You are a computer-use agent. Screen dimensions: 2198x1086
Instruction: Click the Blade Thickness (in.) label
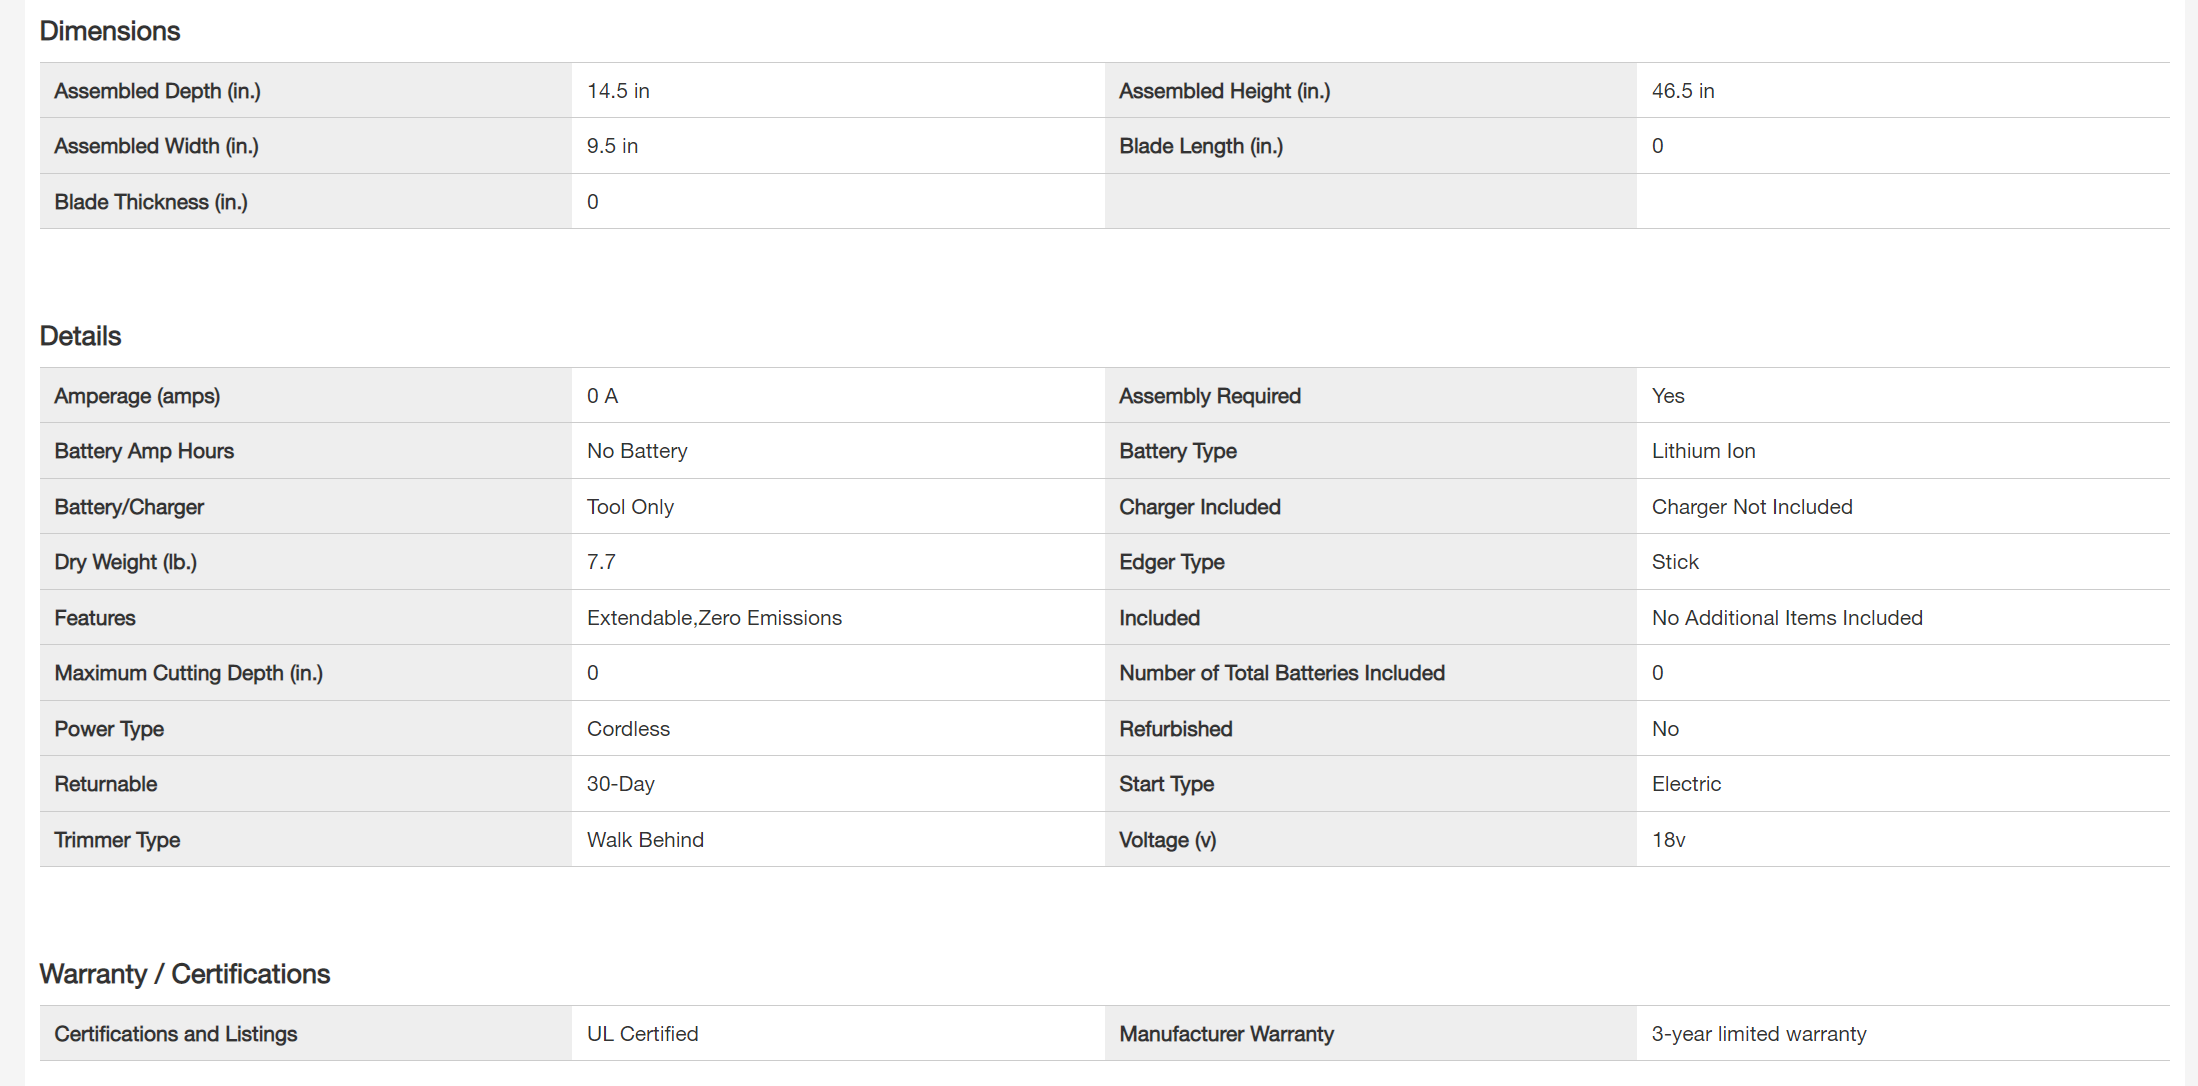(151, 202)
